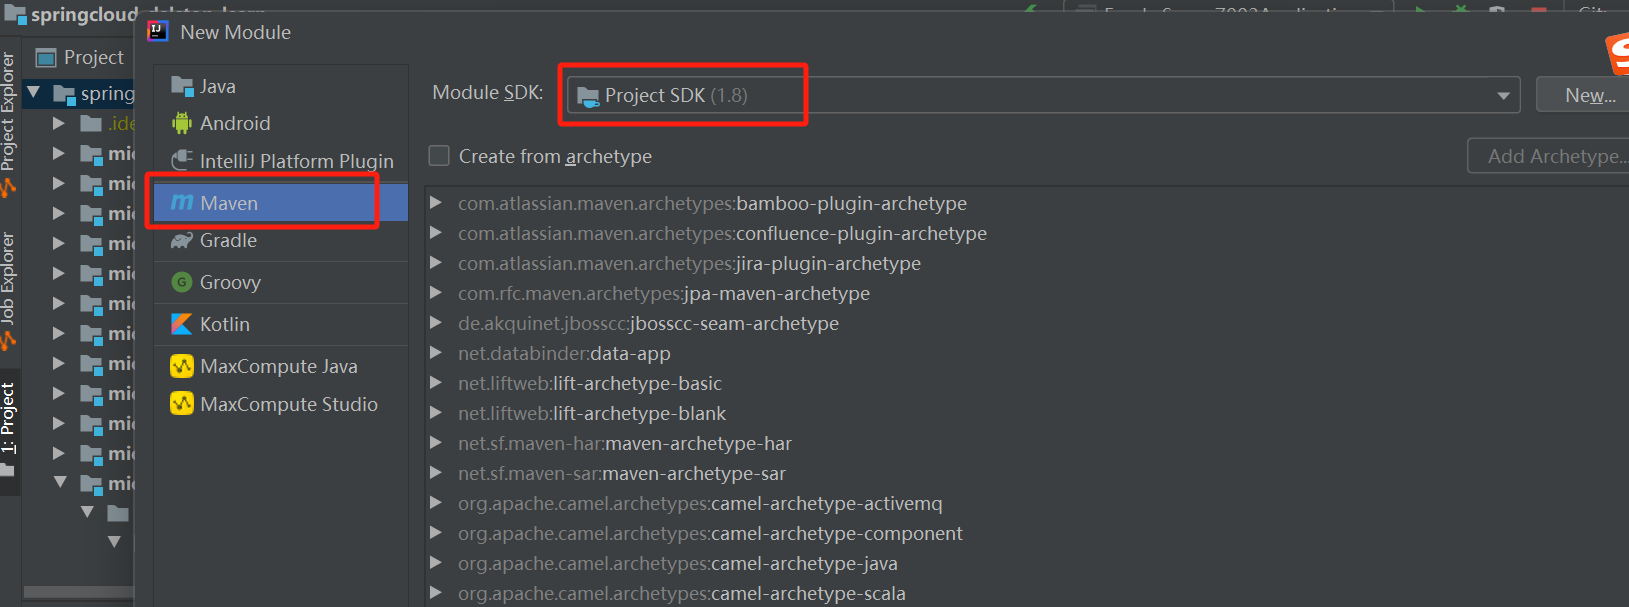Click the spring project root folder

(94, 93)
